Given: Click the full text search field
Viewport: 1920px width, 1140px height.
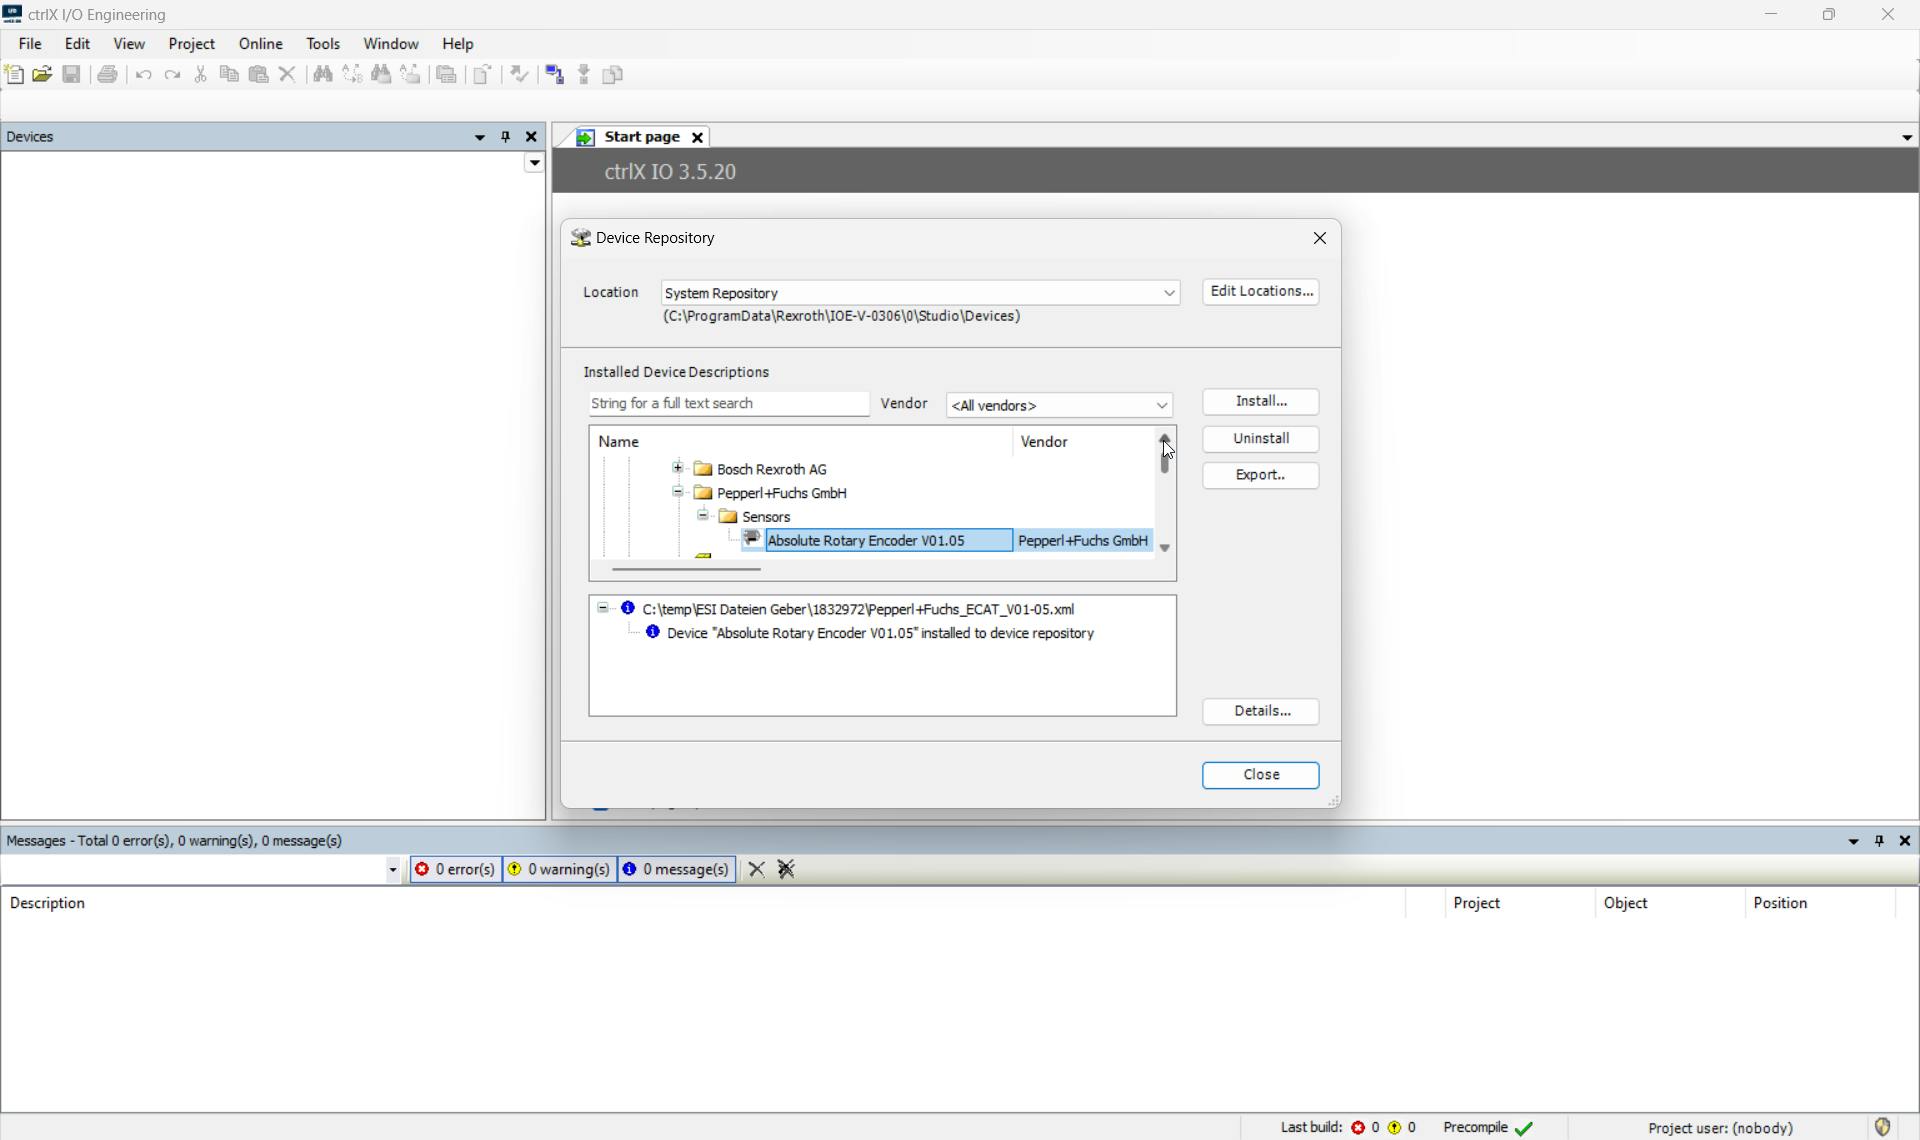Looking at the screenshot, I should click(x=728, y=404).
